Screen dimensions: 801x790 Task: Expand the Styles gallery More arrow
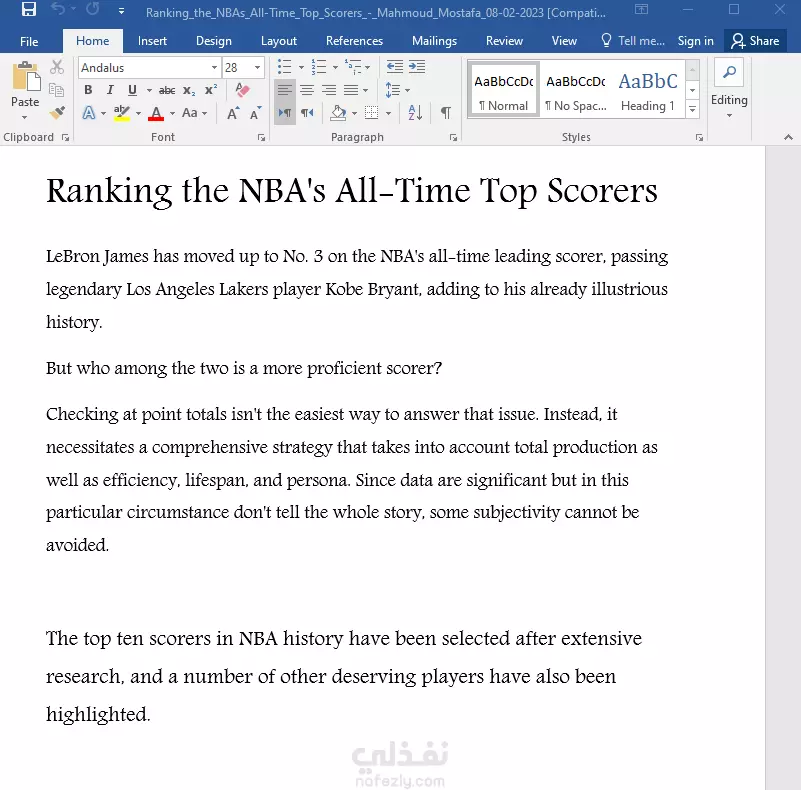click(692, 109)
